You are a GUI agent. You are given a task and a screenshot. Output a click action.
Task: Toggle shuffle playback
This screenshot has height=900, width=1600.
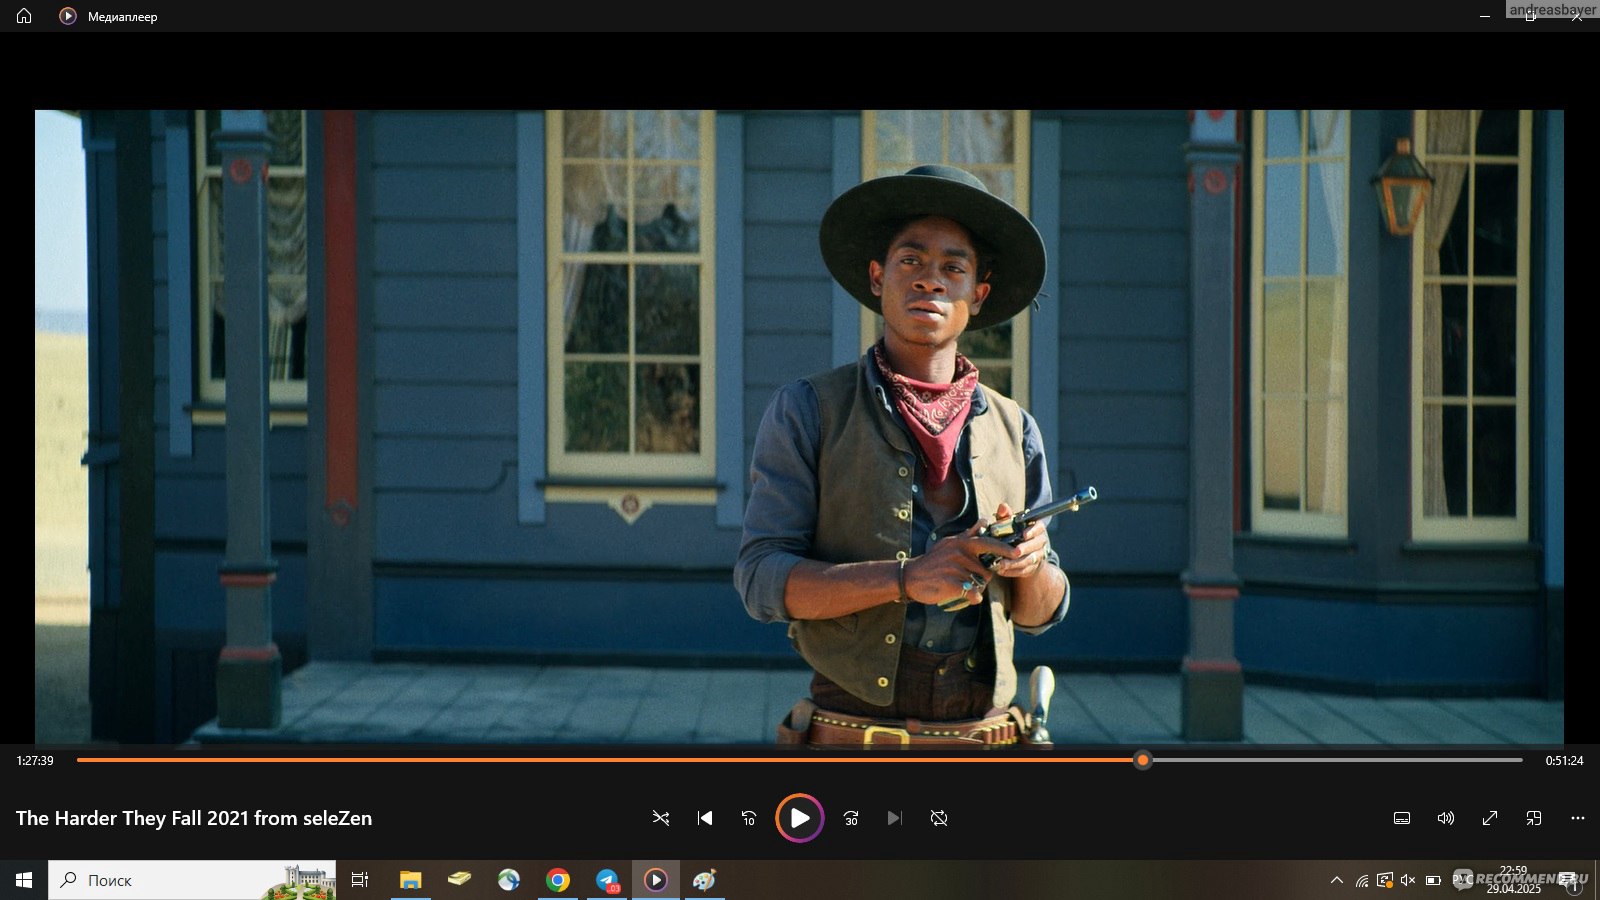(x=661, y=818)
